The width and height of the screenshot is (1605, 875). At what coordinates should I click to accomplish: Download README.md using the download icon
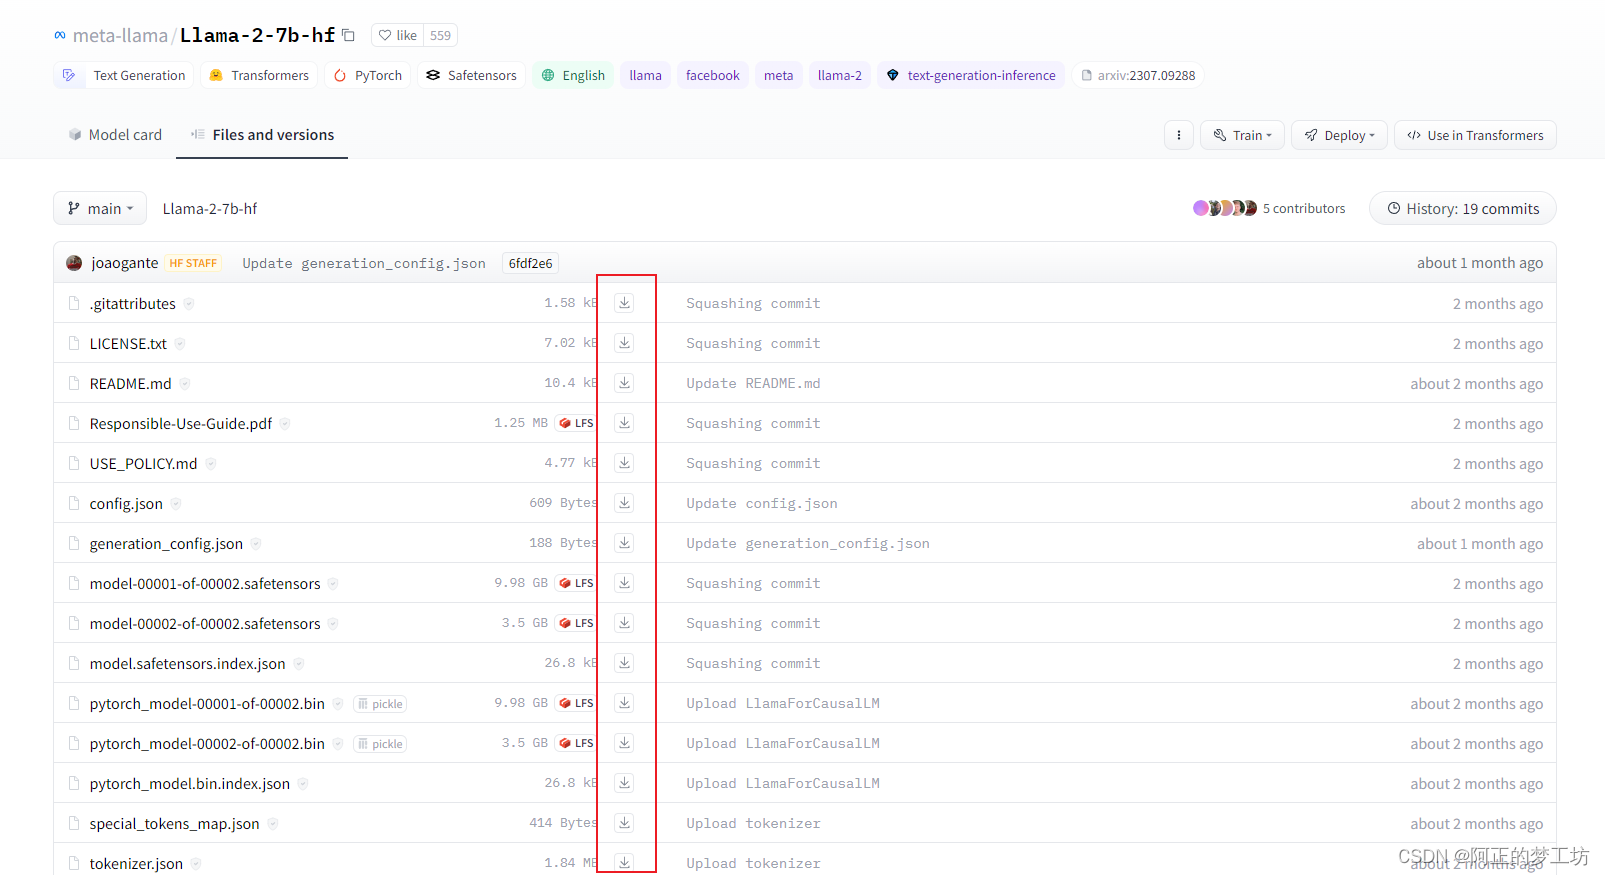click(x=624, y=383)
